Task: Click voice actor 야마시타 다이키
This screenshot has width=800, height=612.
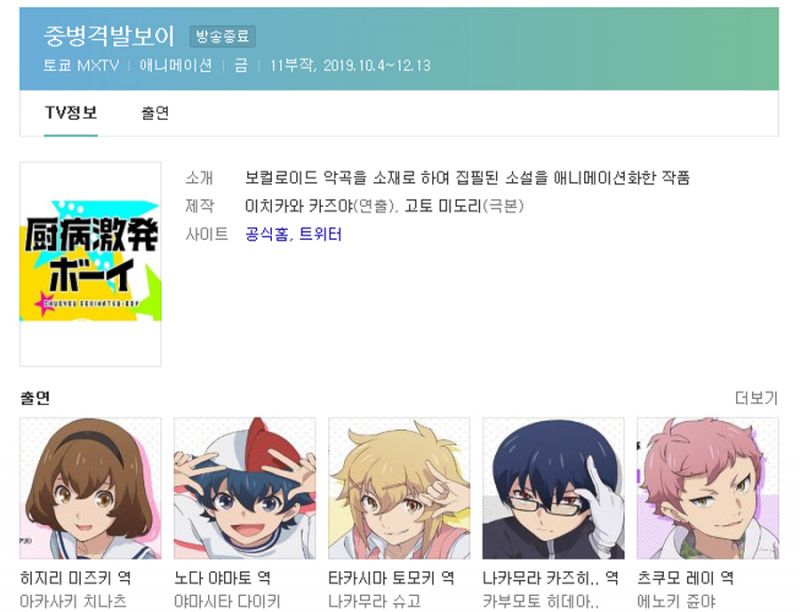Action: coord(227,601)
